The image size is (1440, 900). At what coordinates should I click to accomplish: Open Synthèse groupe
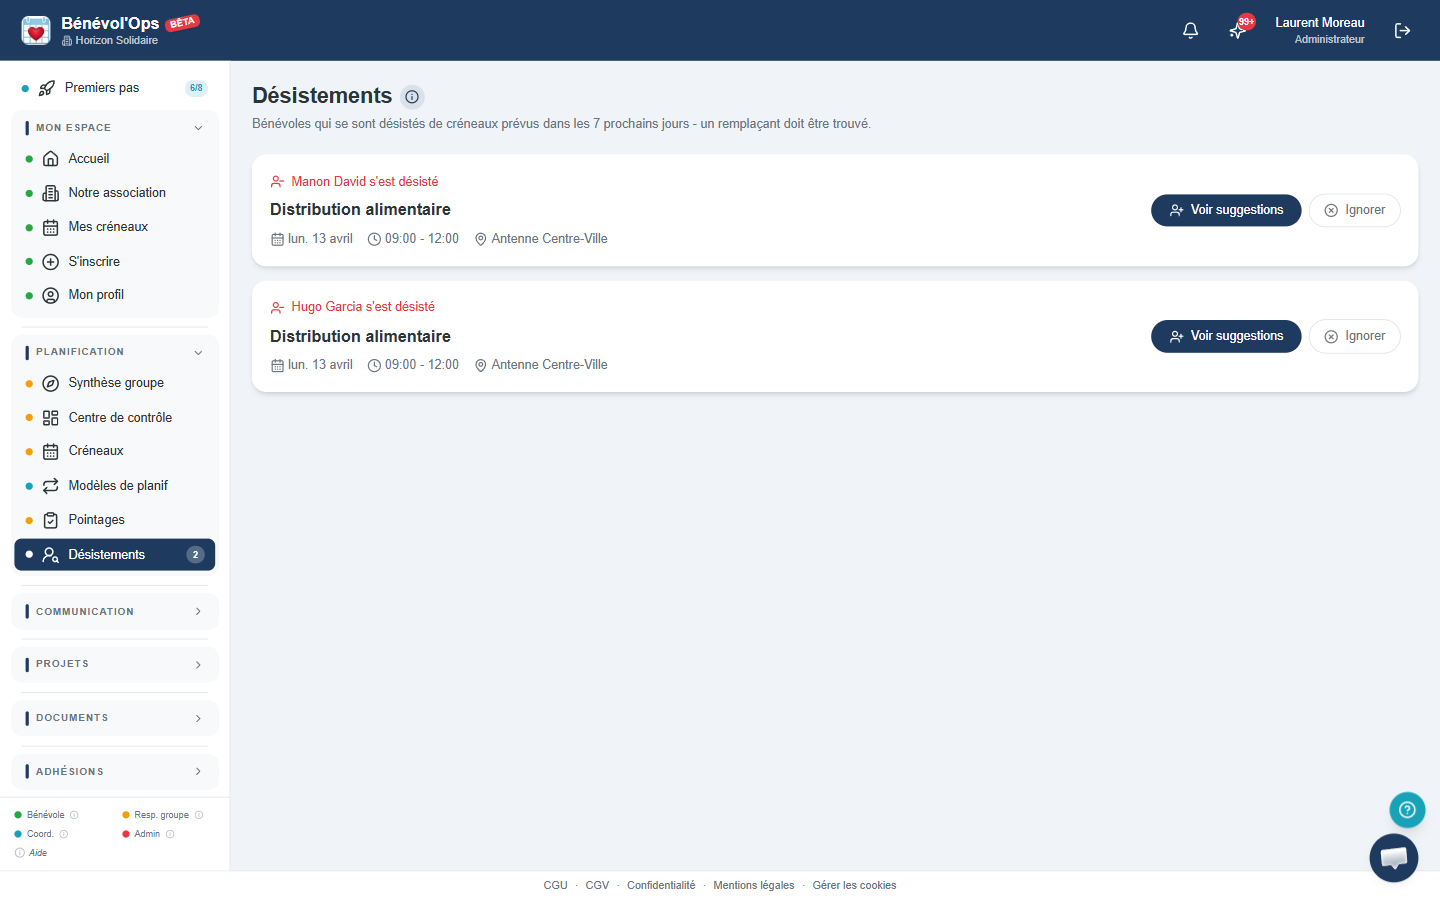pos(115,383)
